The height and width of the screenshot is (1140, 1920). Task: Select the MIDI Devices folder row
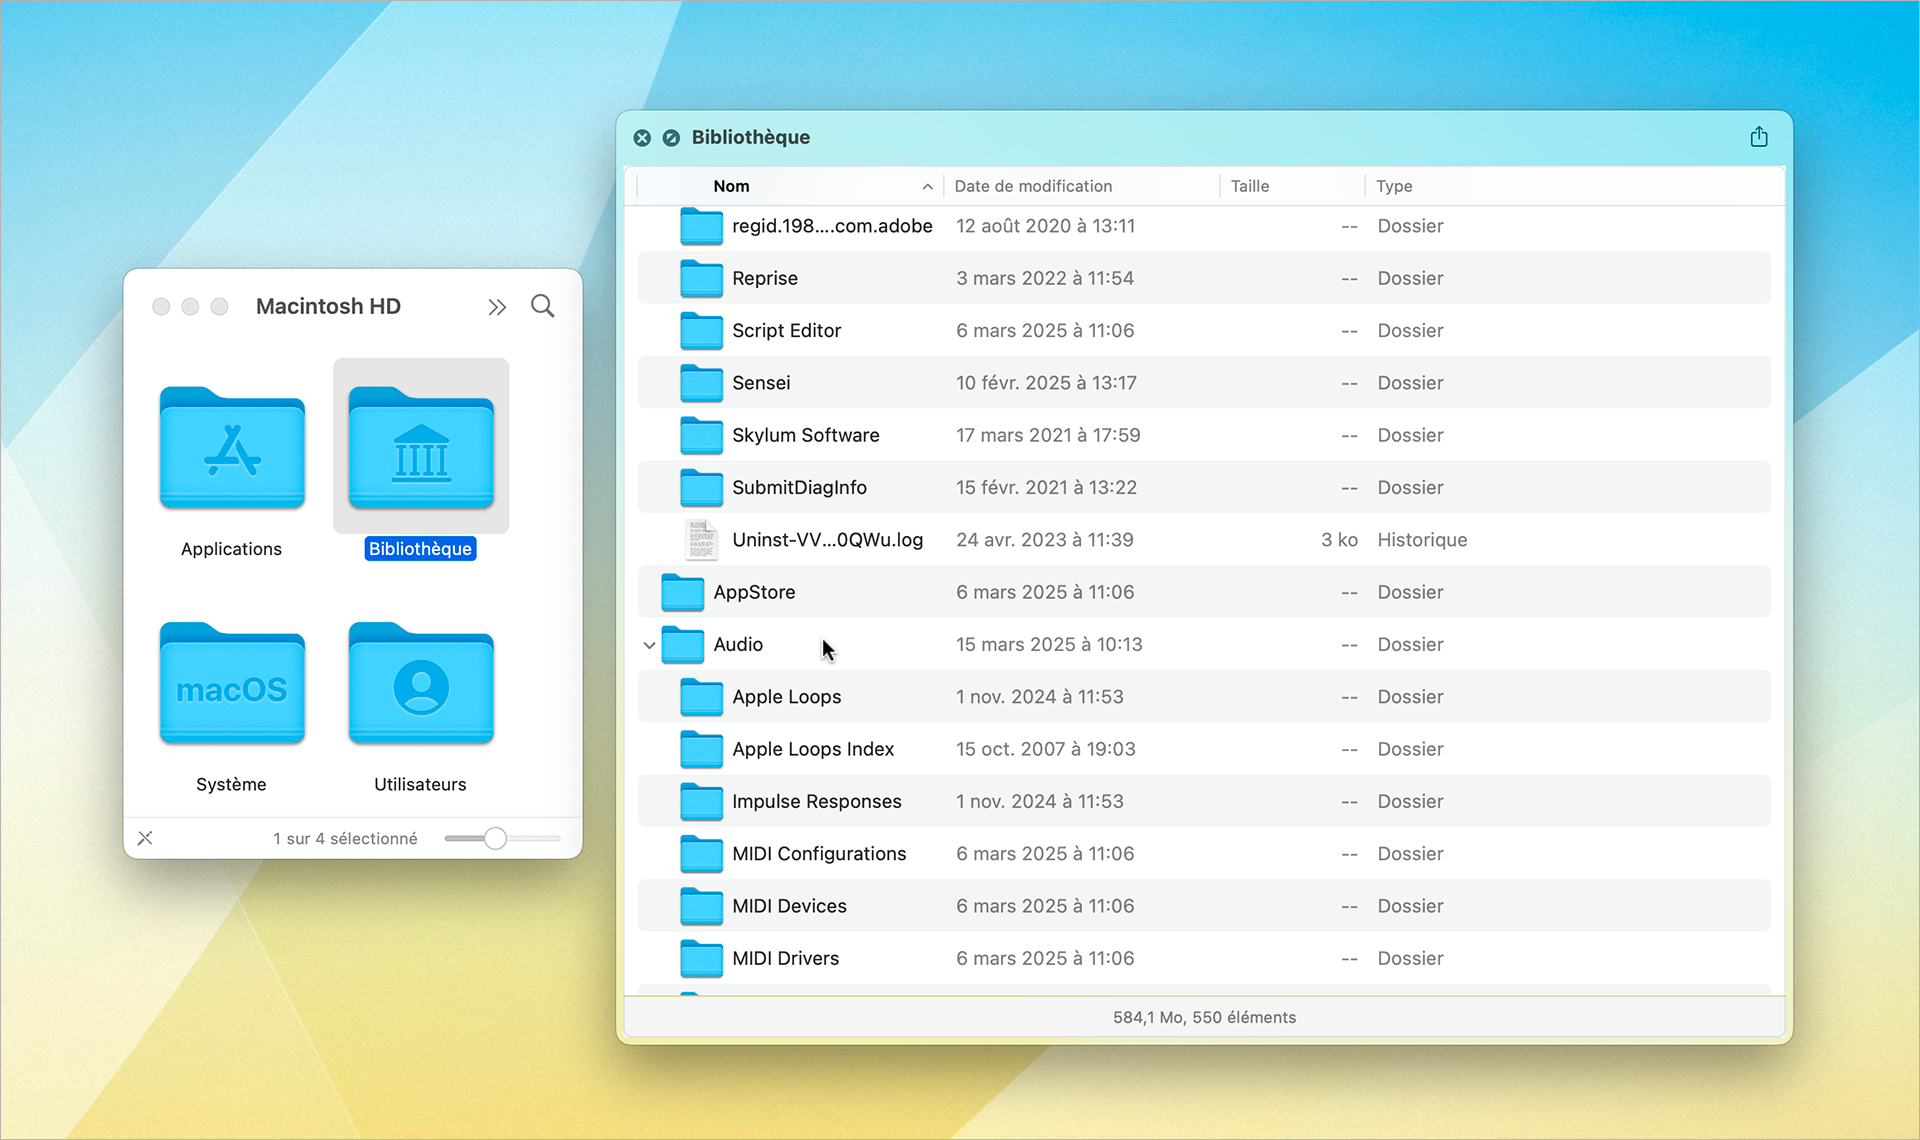(x=788, y=906)
